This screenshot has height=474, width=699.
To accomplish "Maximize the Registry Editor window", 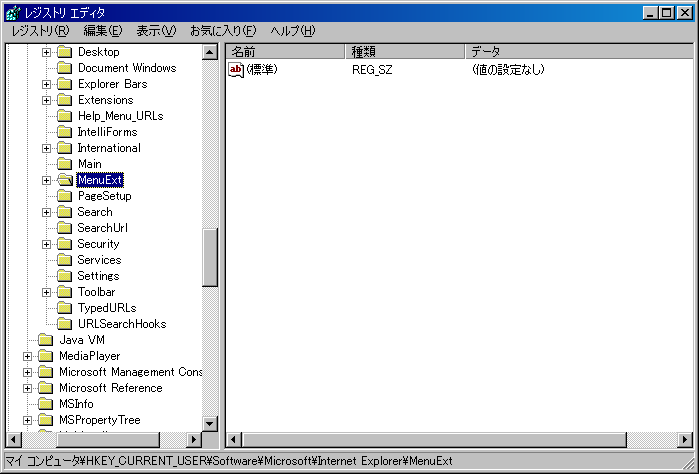I will pos(667,12).
